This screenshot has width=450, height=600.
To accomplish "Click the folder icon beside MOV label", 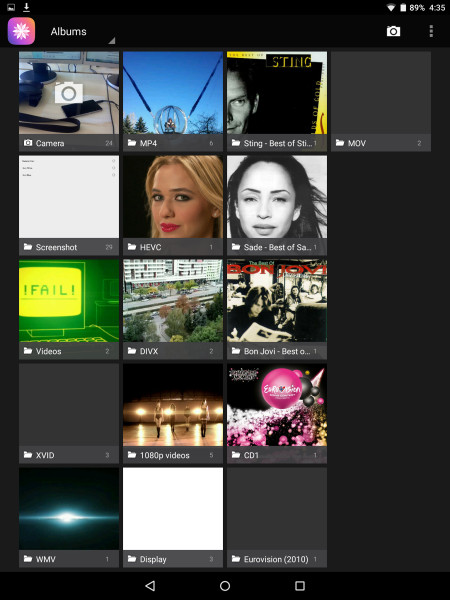I will coord(340,143).
